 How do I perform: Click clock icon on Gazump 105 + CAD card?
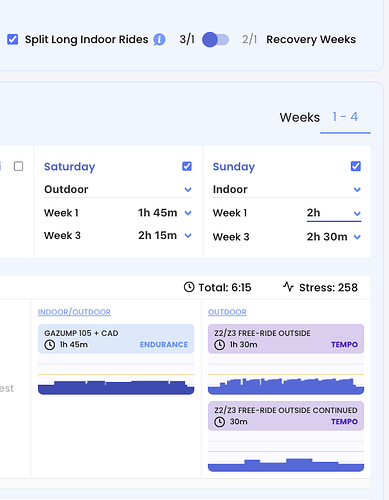[50, 345]
